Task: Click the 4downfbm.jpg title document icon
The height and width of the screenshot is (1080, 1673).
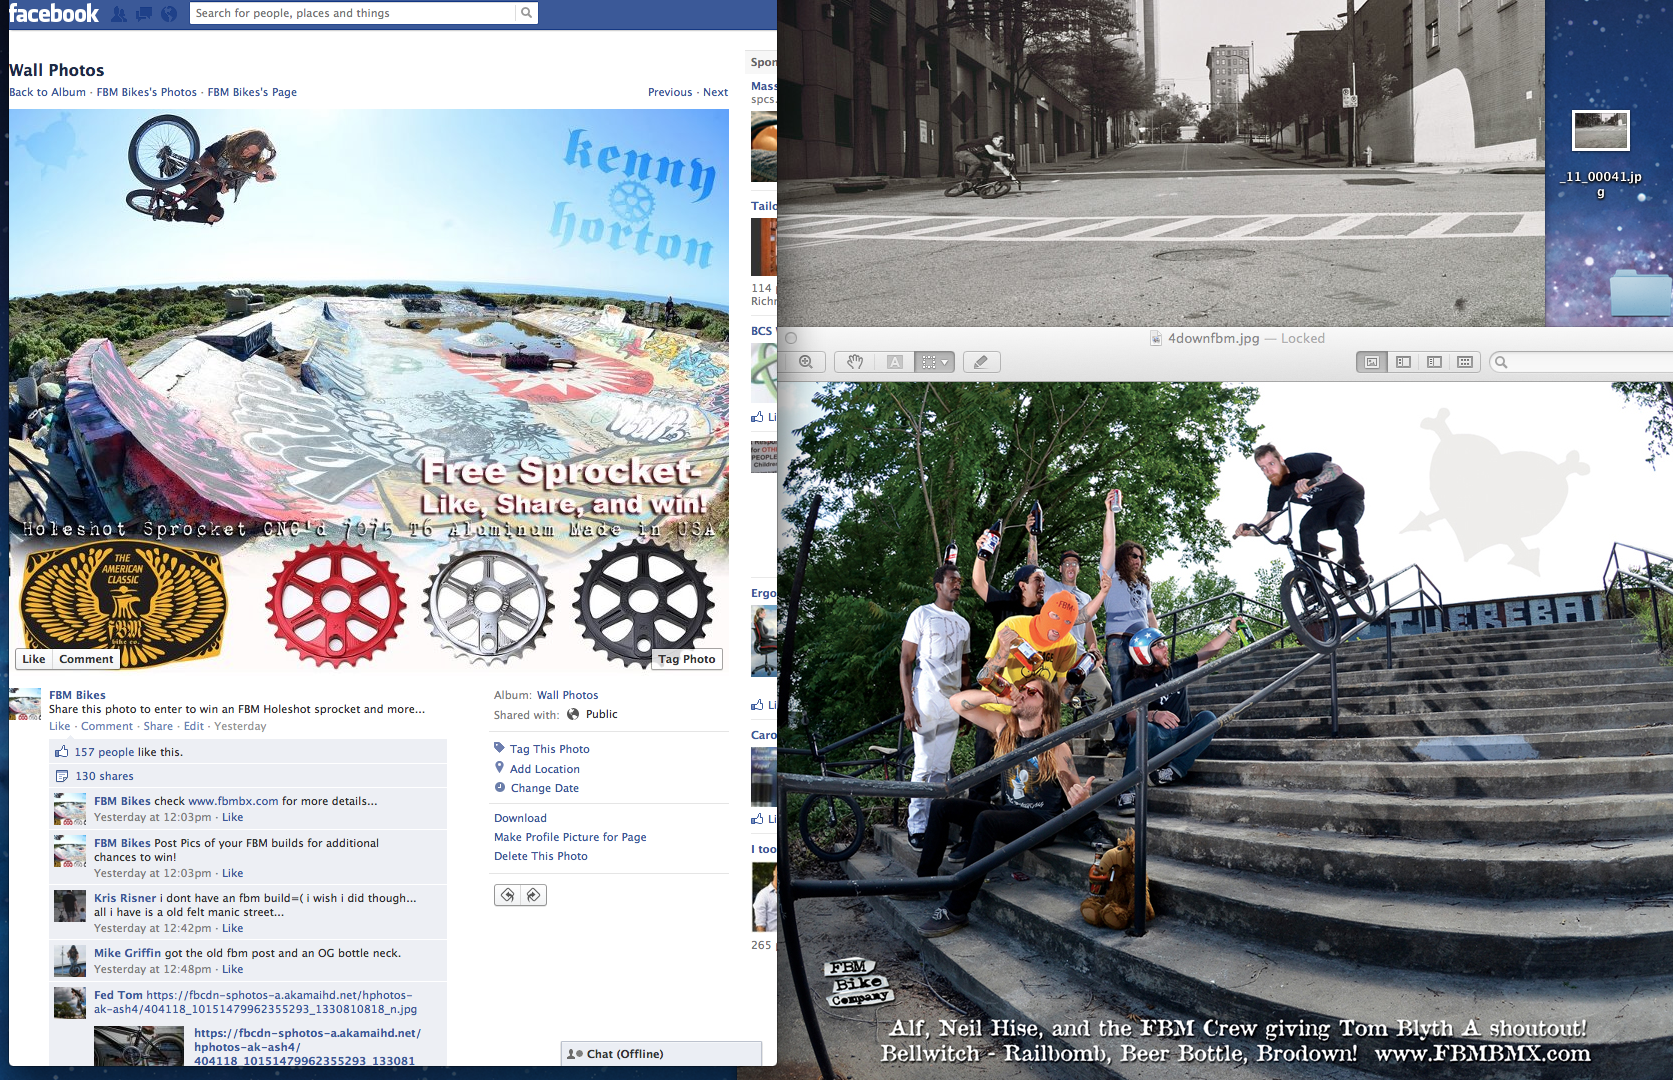Action: point(1156,339)
